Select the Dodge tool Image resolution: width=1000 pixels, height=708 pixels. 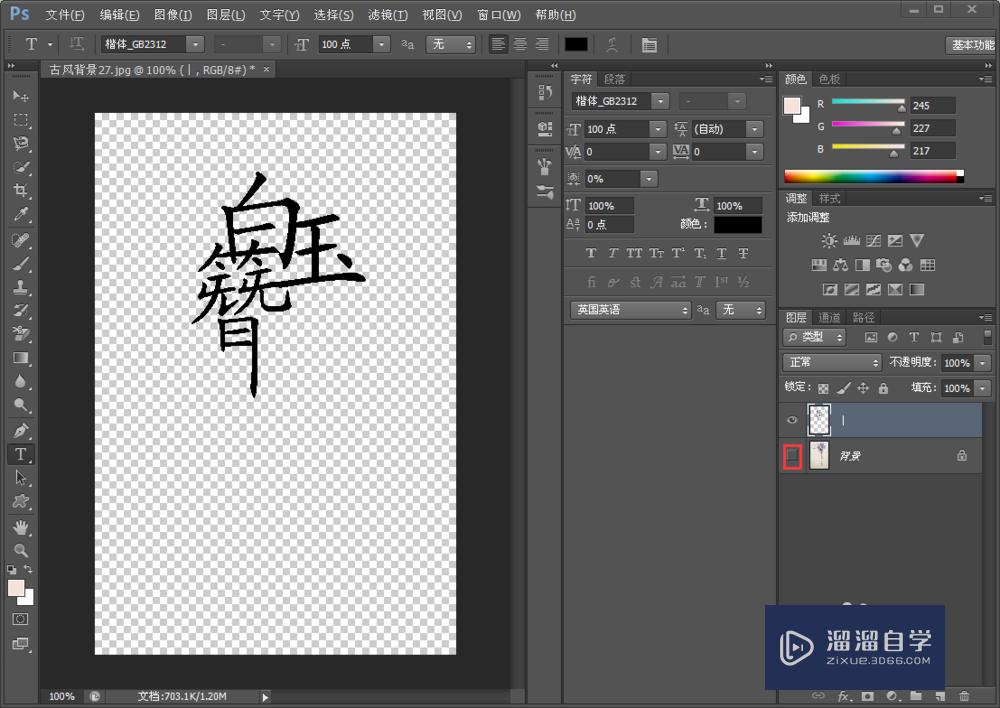click(x=20, y=405)
